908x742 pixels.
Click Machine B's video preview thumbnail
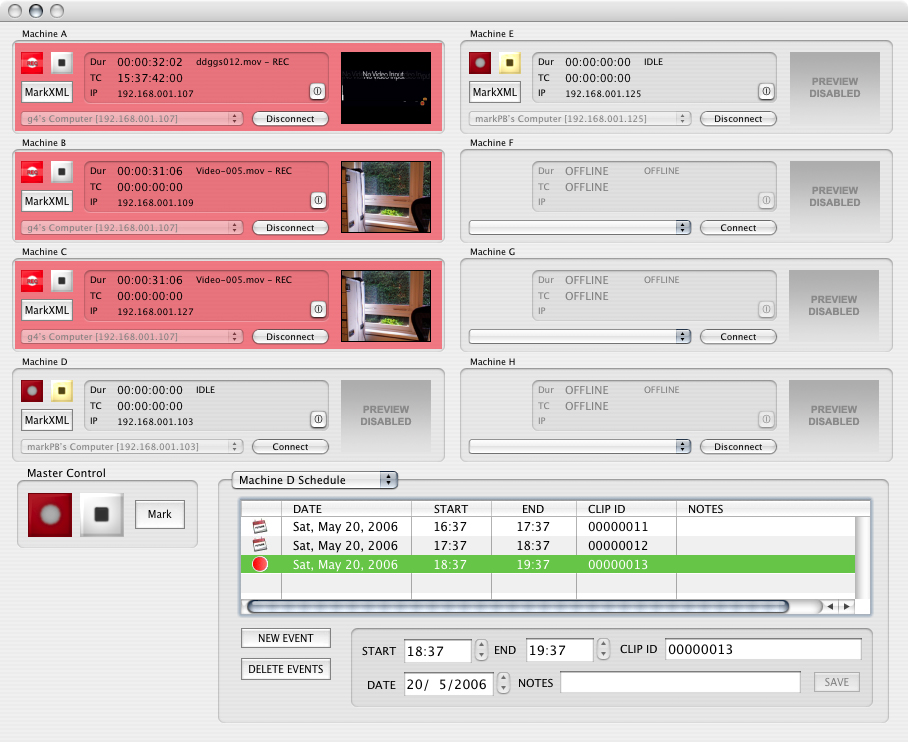(386, 196)
